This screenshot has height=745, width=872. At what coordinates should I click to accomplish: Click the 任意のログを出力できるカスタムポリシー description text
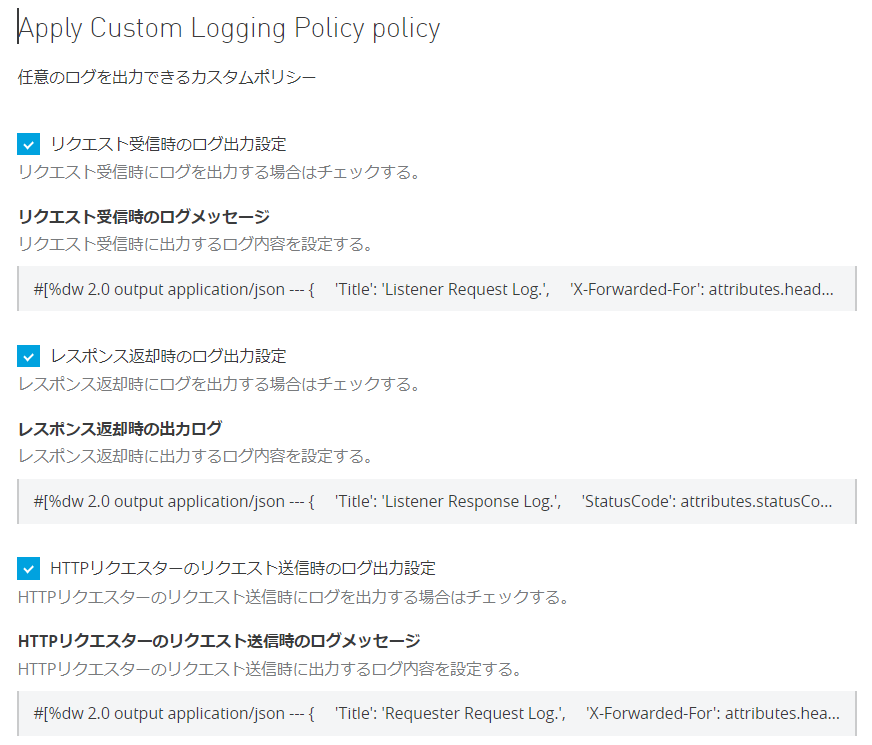[167, 77]
